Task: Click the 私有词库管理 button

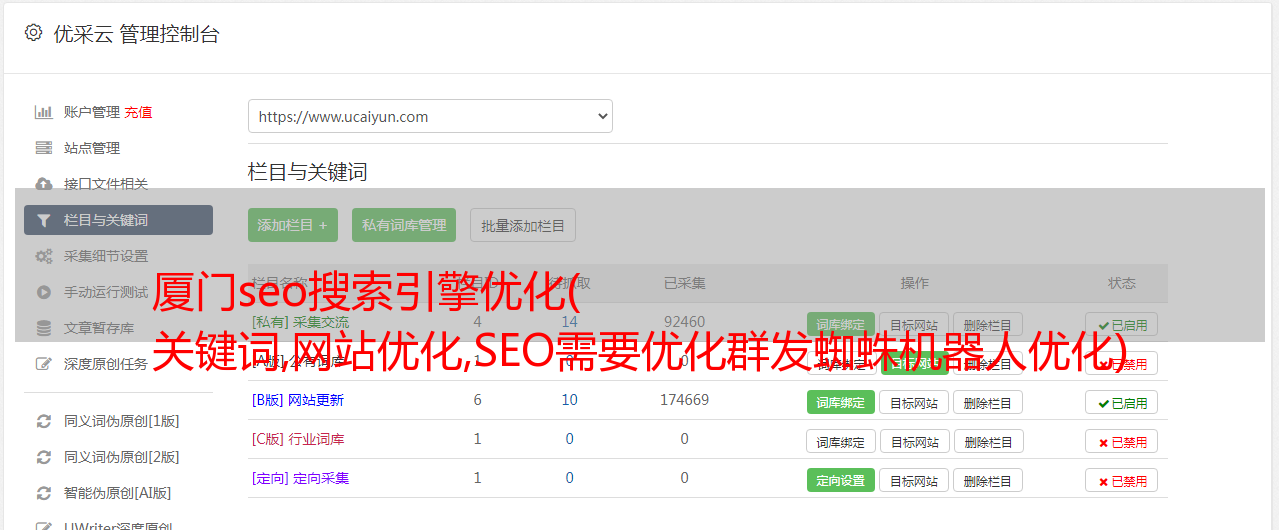Action: 404,225
